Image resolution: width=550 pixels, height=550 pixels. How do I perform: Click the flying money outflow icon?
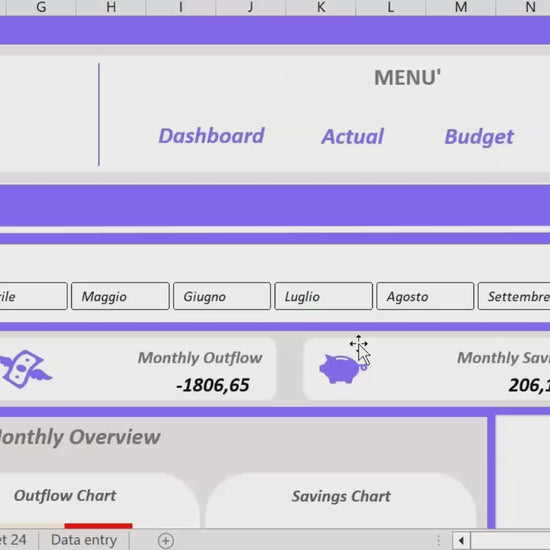coord(25,369)
